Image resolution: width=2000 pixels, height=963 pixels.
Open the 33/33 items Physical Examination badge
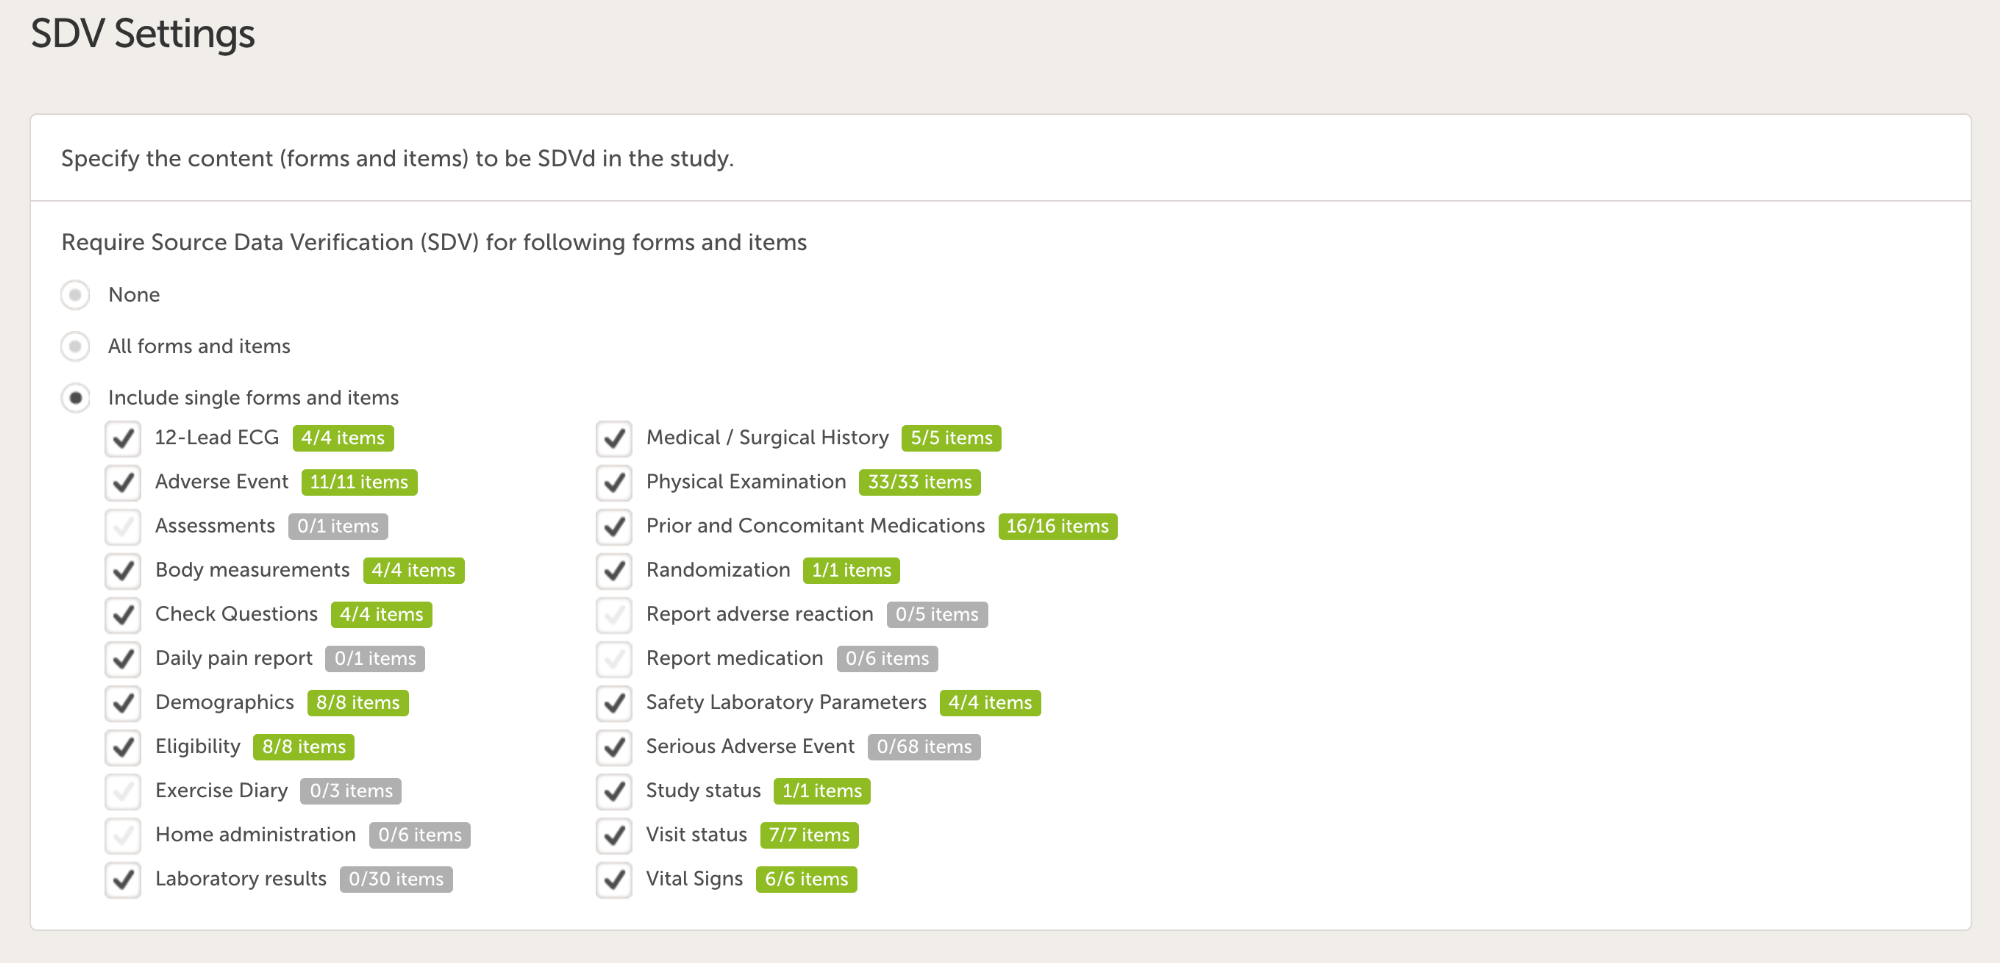919,482
